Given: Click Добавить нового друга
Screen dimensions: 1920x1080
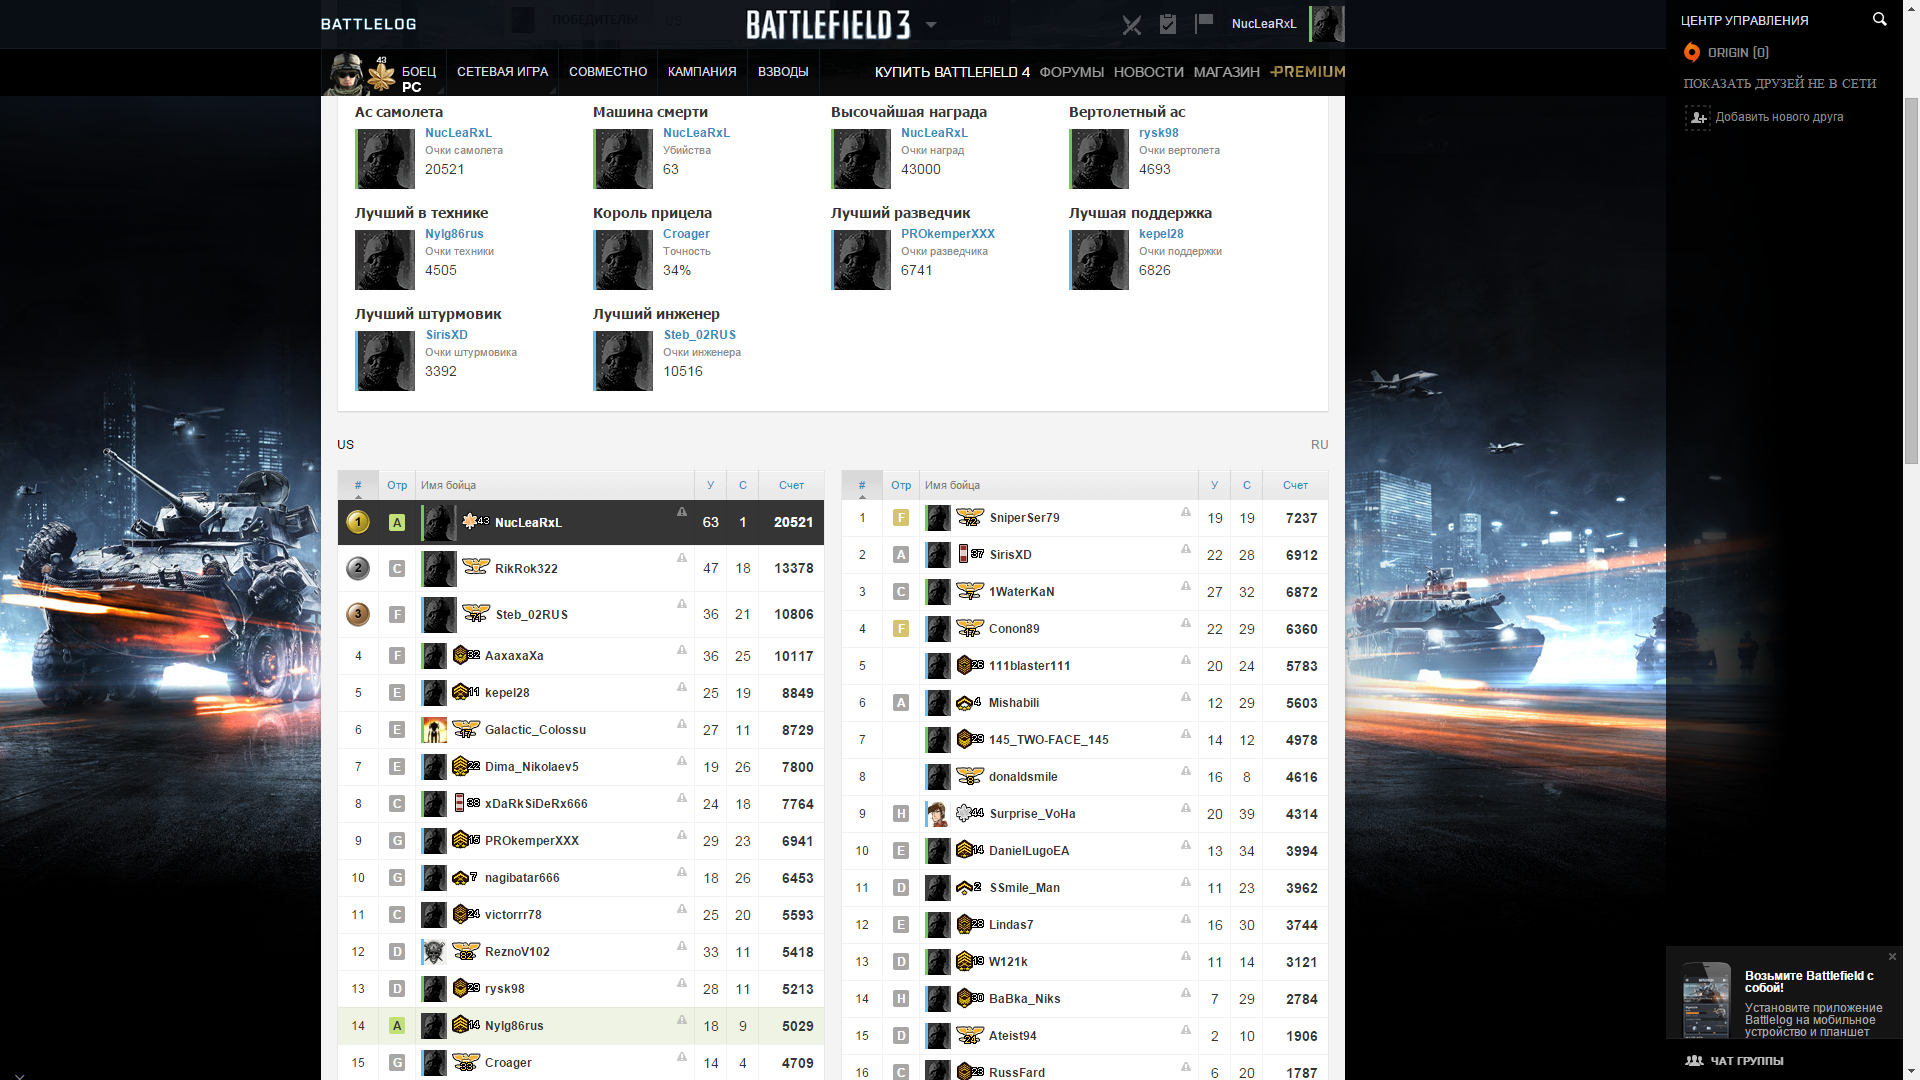Looking at the screenshot, I should [1779, 117].
